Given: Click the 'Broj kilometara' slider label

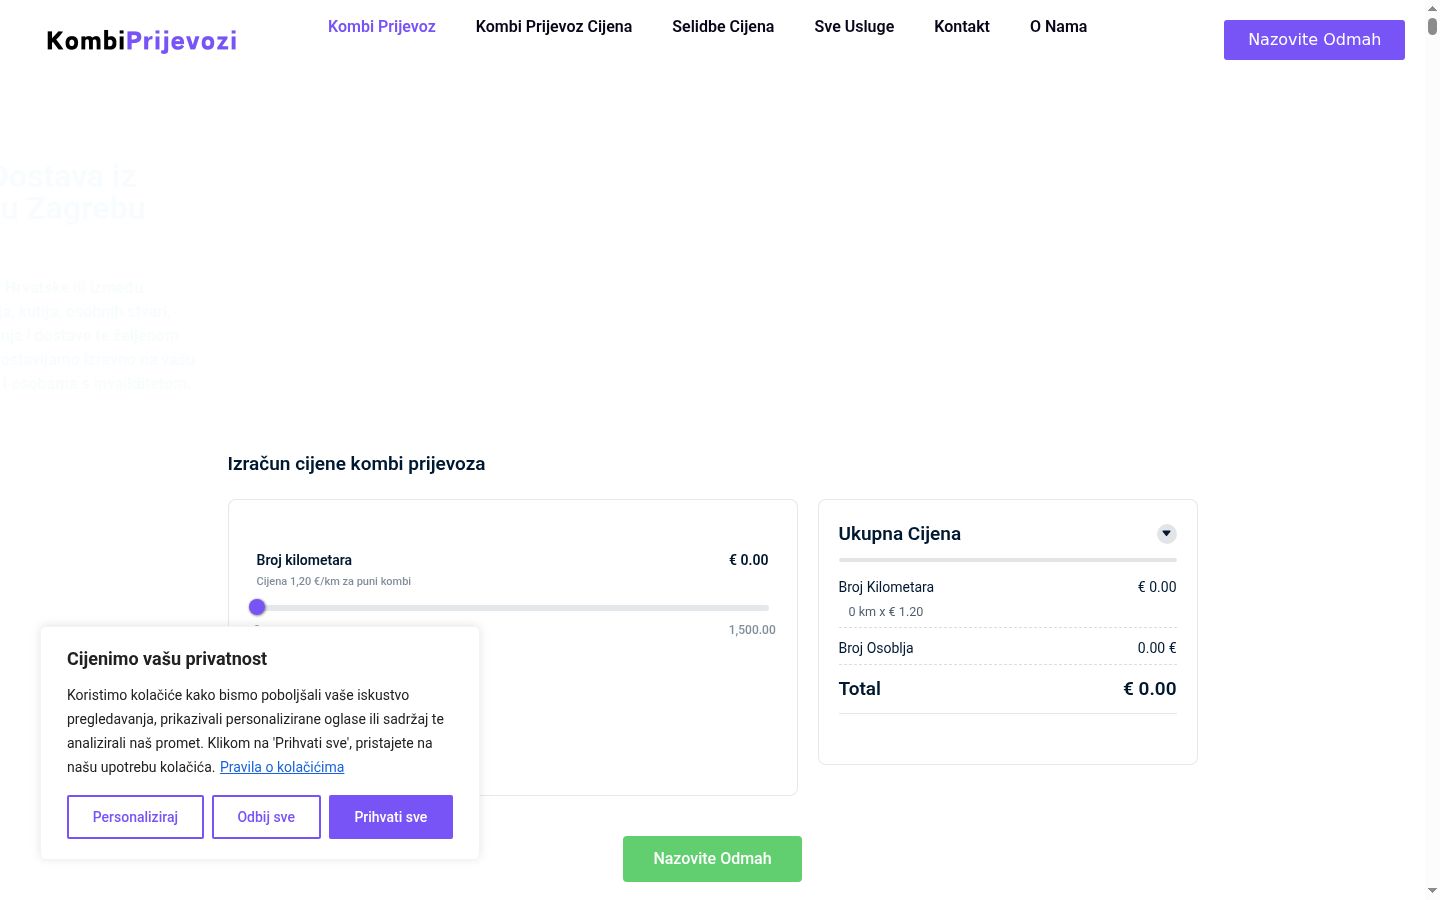Looking at the screenshot, I should (x=304, y=560).
